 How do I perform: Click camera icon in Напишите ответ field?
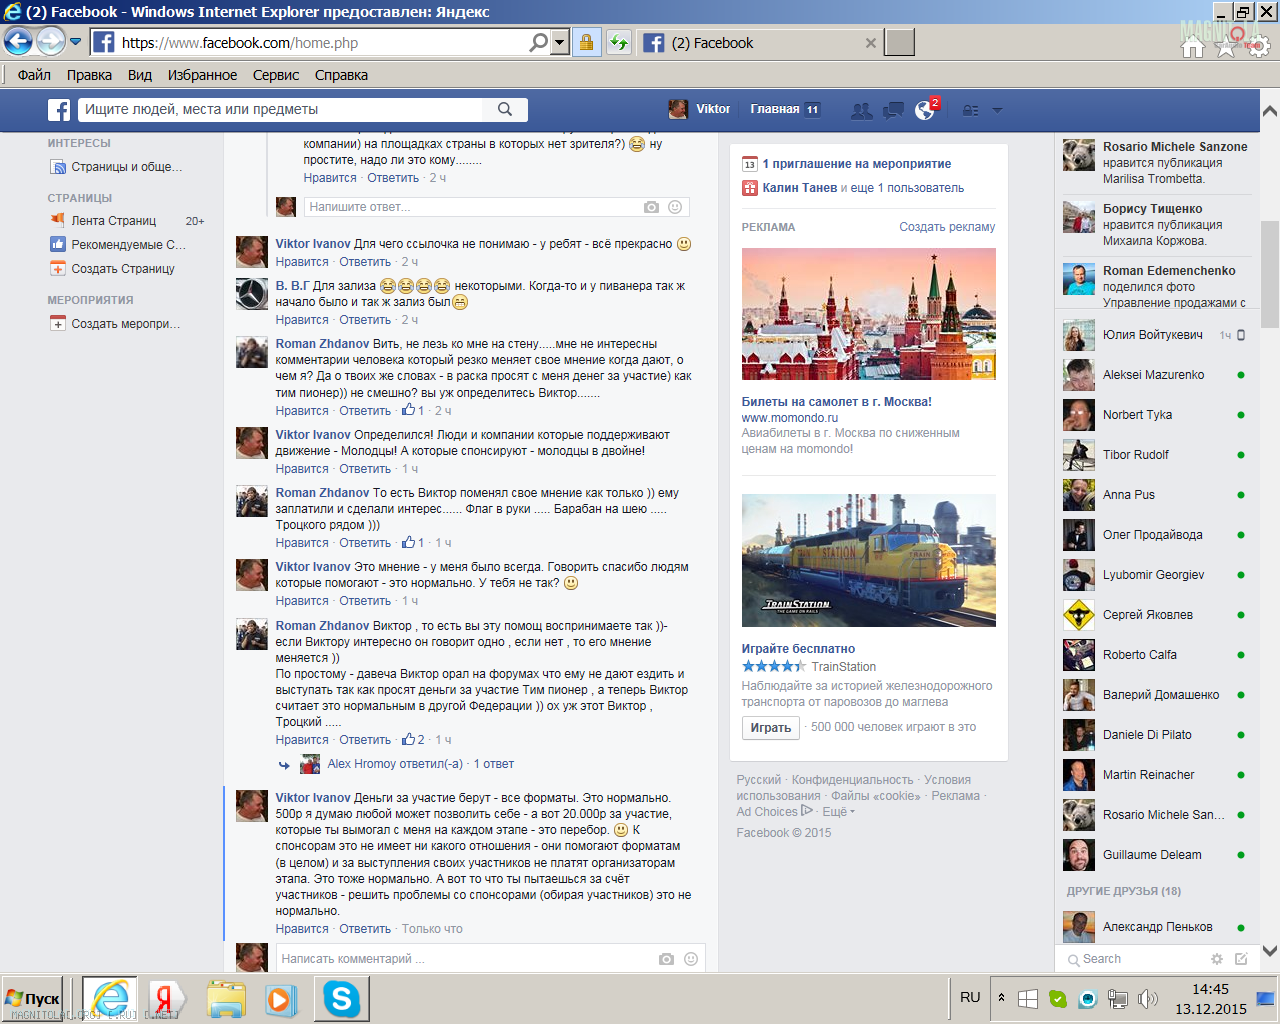[x=651, y=207]
